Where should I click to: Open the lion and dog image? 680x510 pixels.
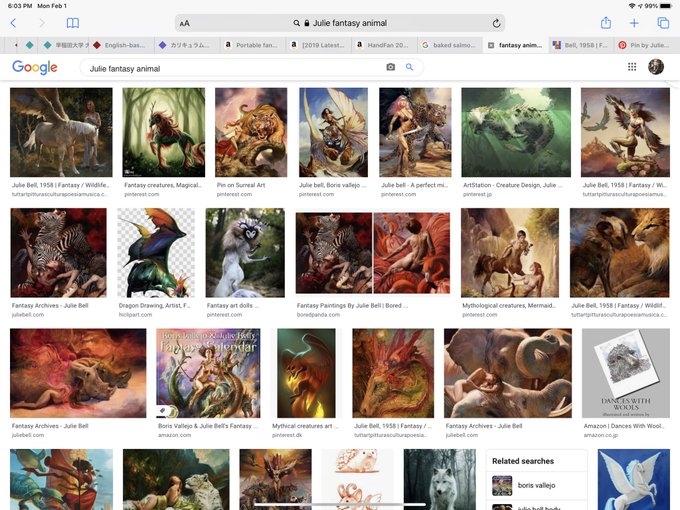620,253
